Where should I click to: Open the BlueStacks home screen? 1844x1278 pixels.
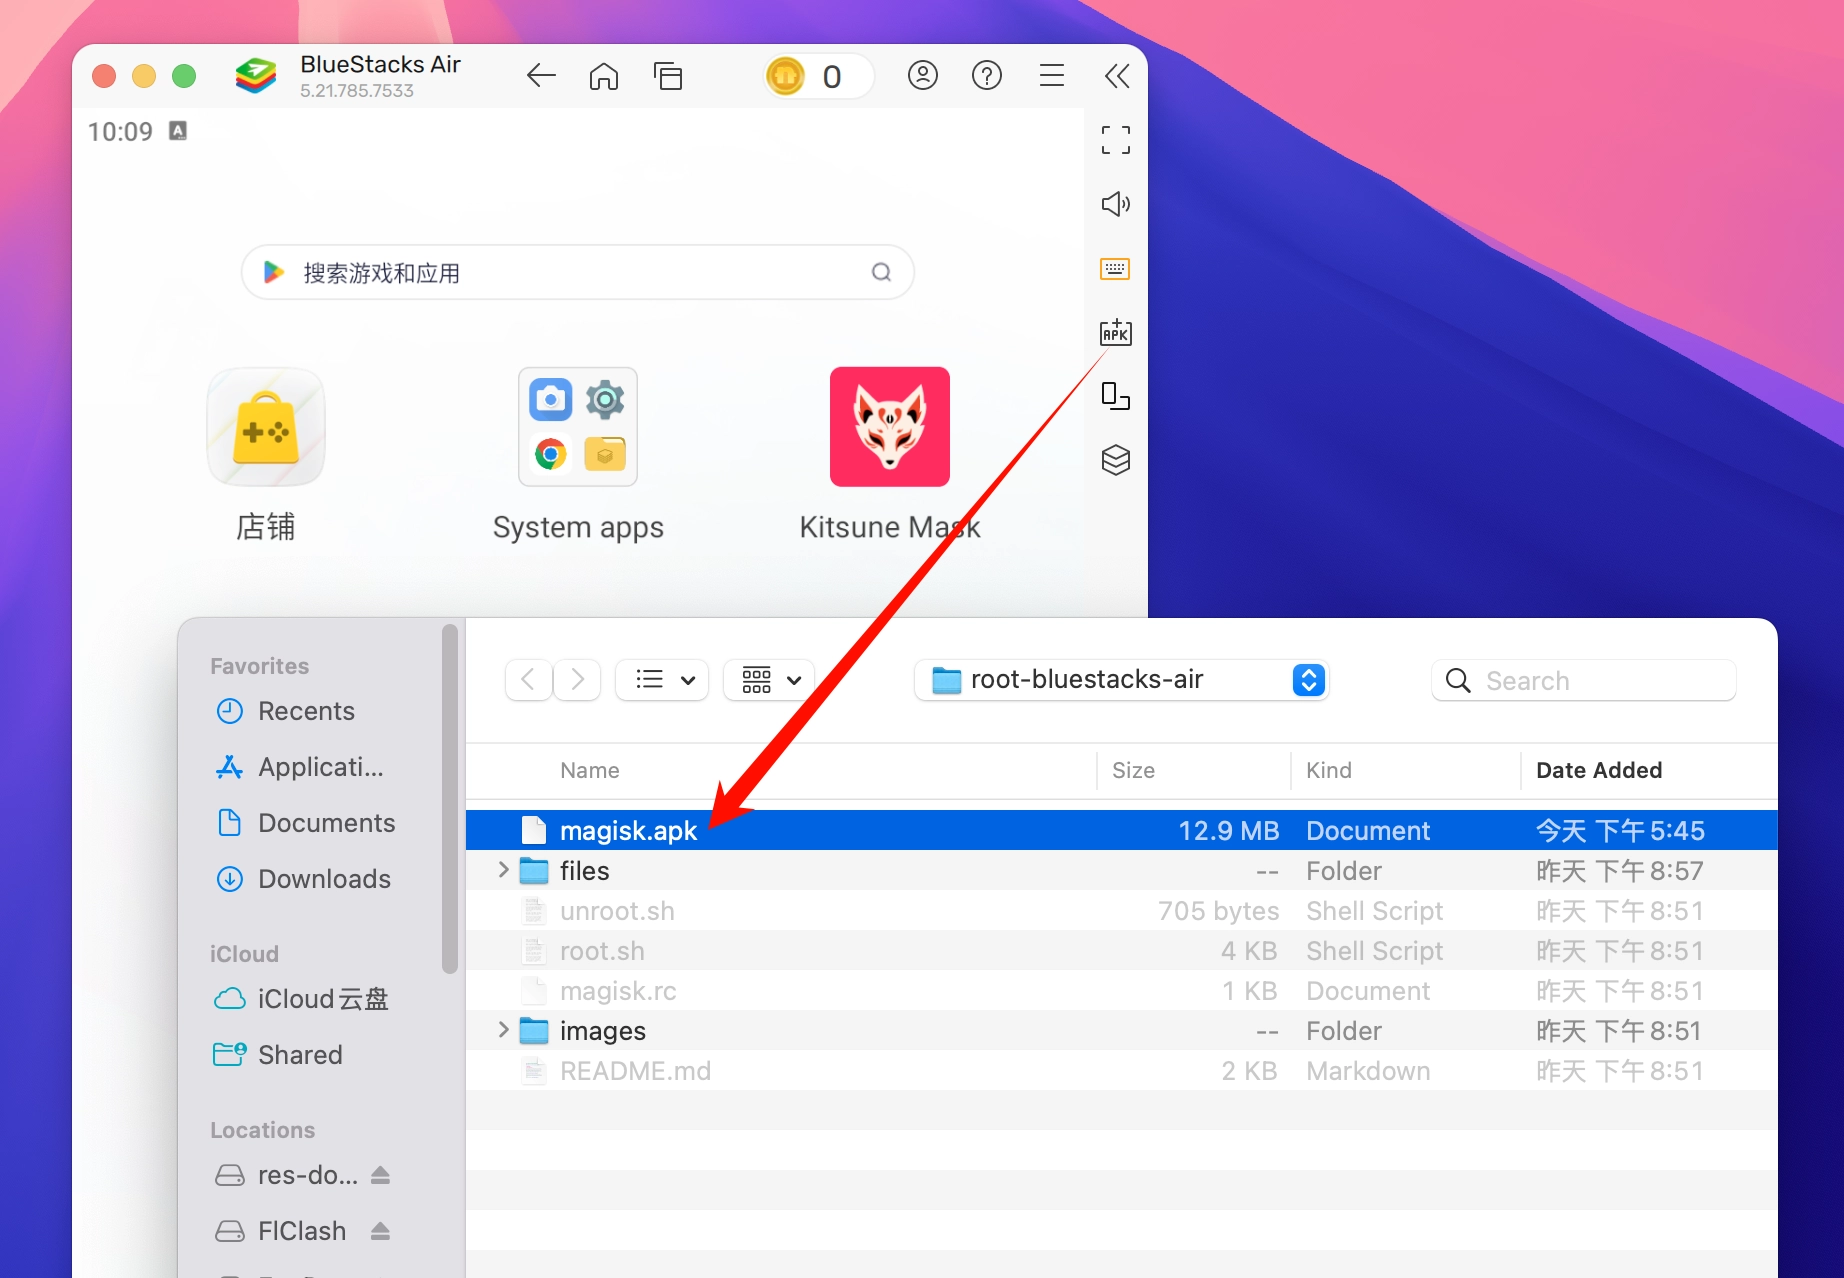click(604, 76)
